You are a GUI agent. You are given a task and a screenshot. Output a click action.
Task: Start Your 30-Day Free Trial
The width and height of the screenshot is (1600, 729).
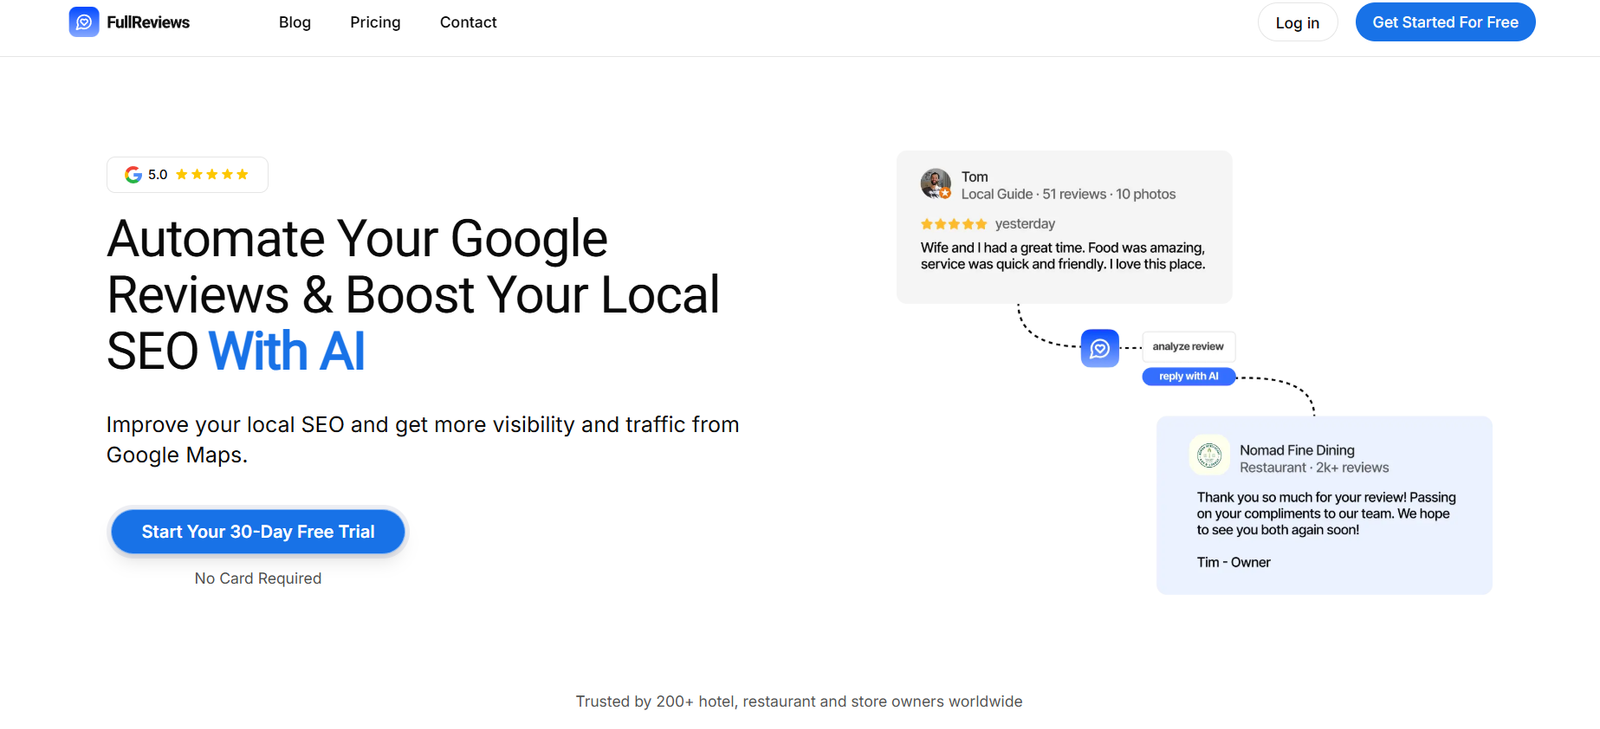258,532
